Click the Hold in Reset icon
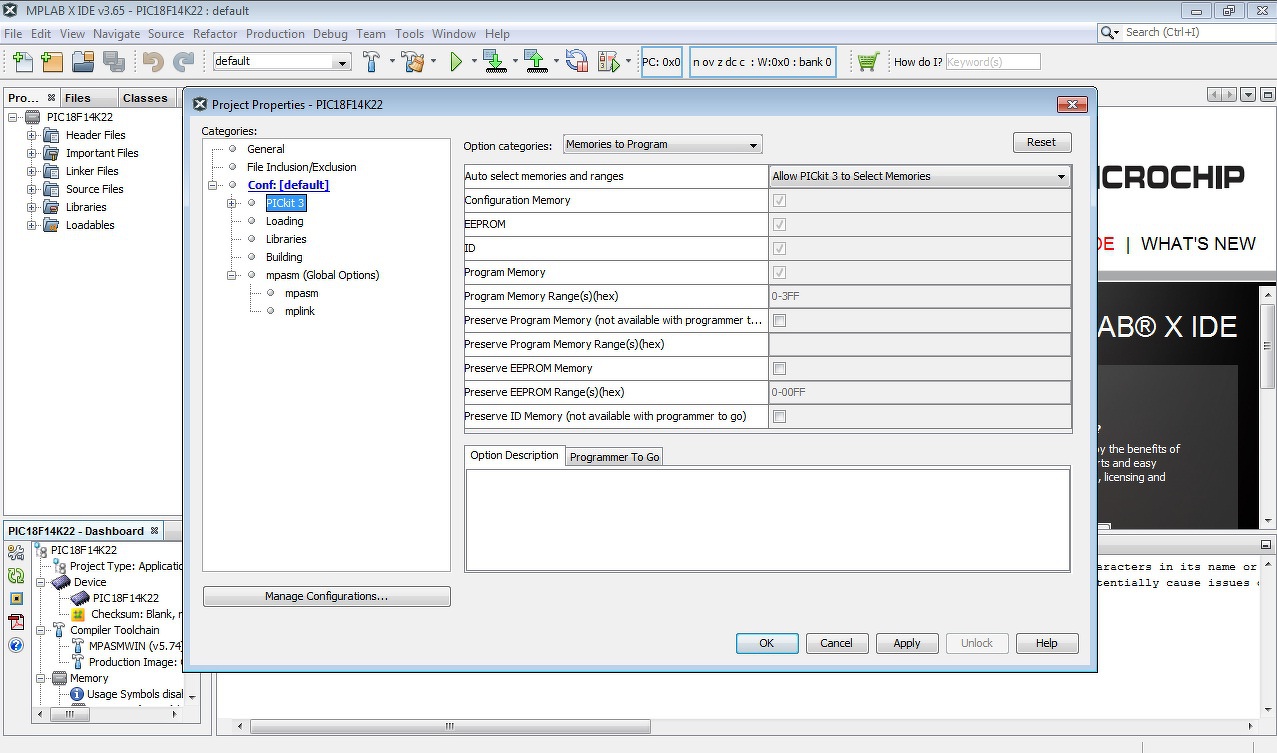This screenshot has width=1277, height=753. pyautogui.click(x=576, y=62)
